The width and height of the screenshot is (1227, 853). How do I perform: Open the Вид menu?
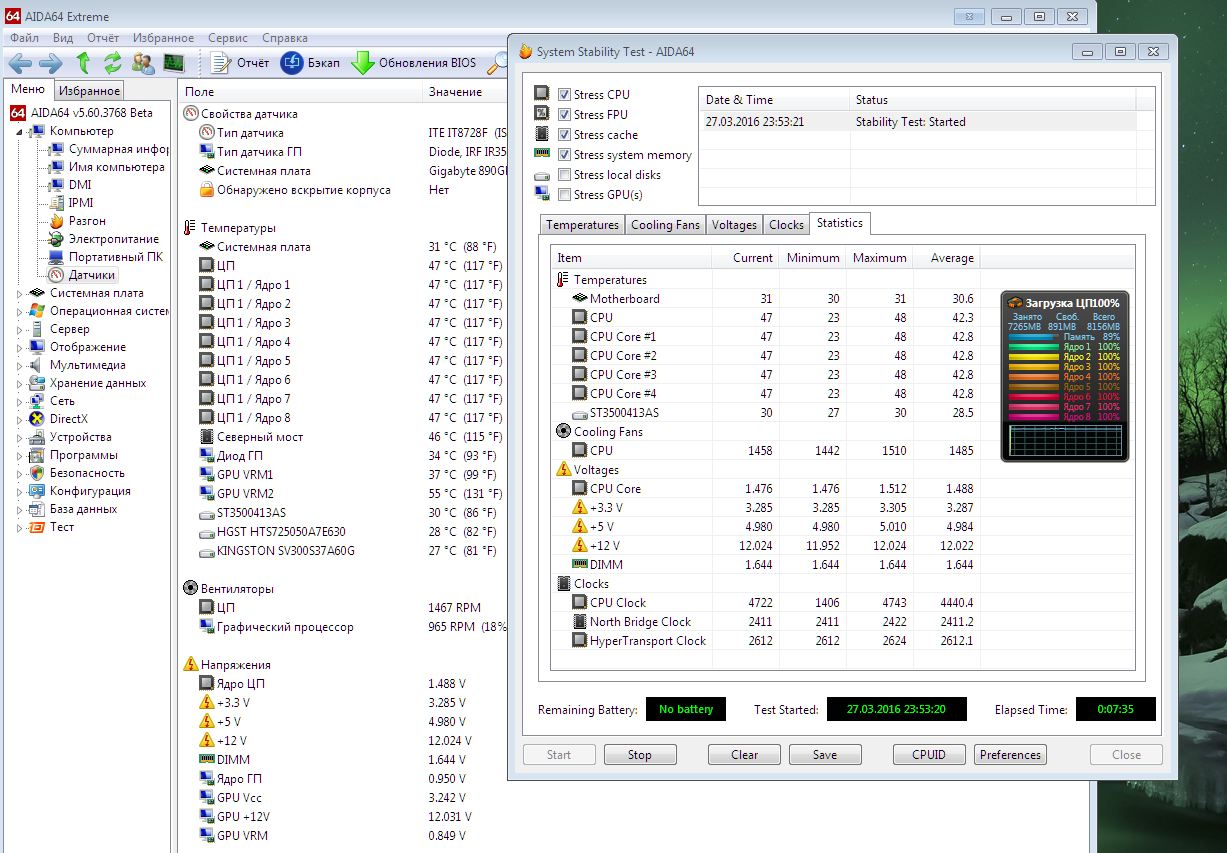[63, 38]
